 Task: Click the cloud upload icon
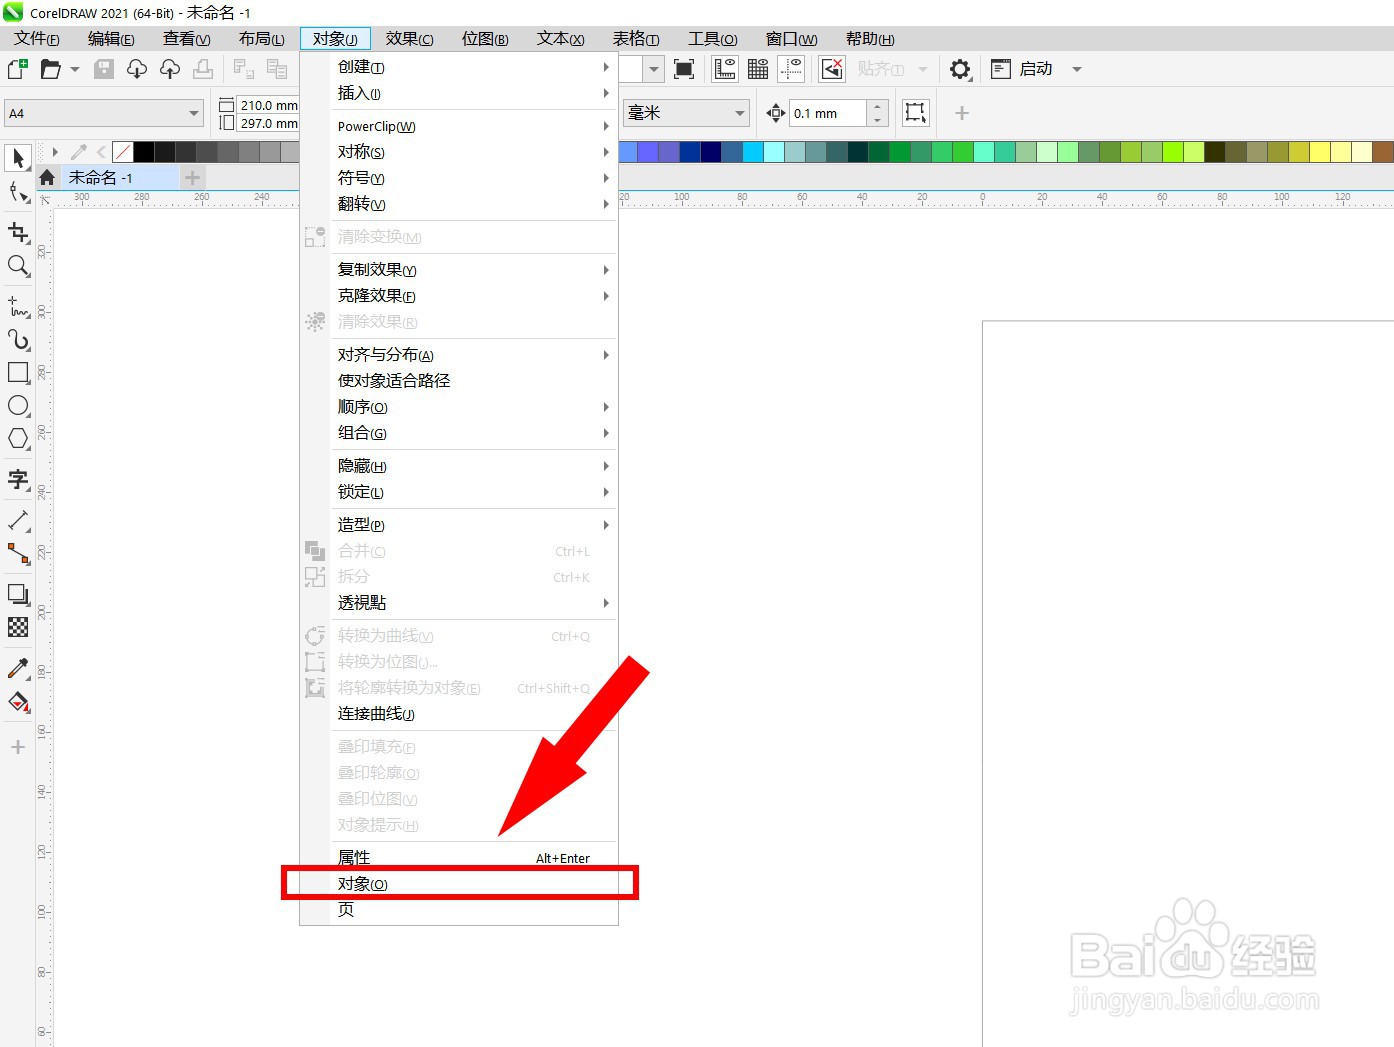(x=170, y=69)
